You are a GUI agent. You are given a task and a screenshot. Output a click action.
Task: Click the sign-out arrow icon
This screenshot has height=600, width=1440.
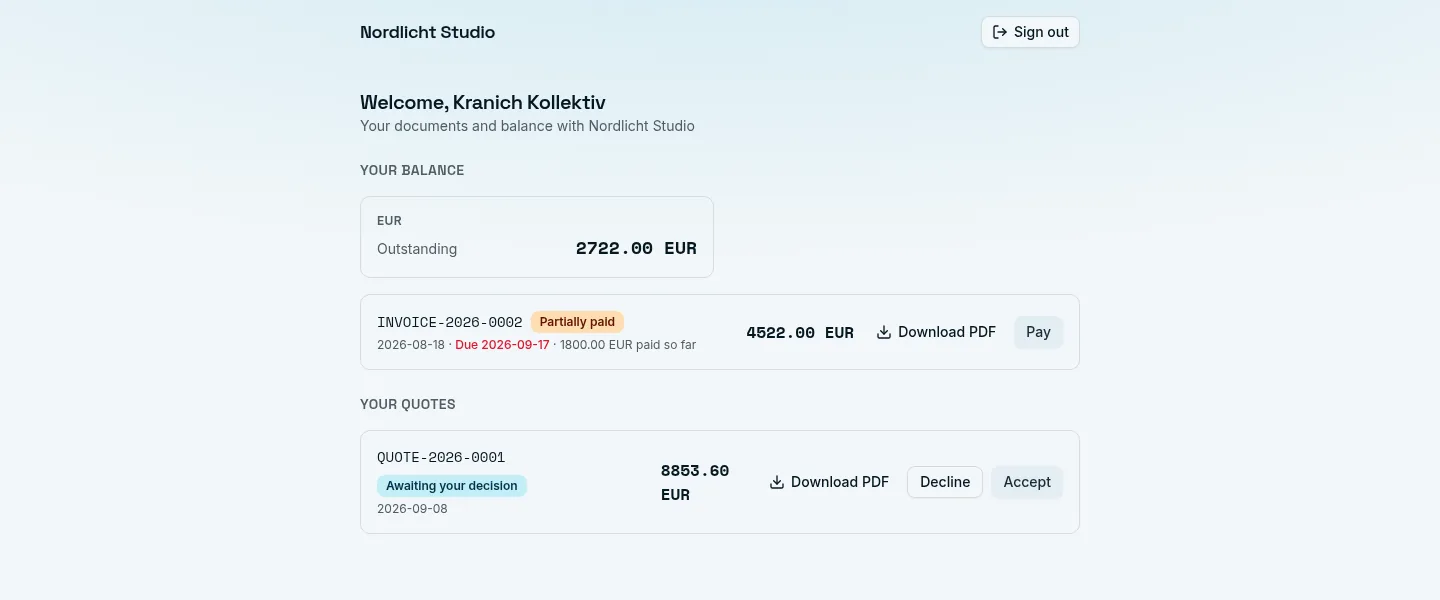(999, 32)
